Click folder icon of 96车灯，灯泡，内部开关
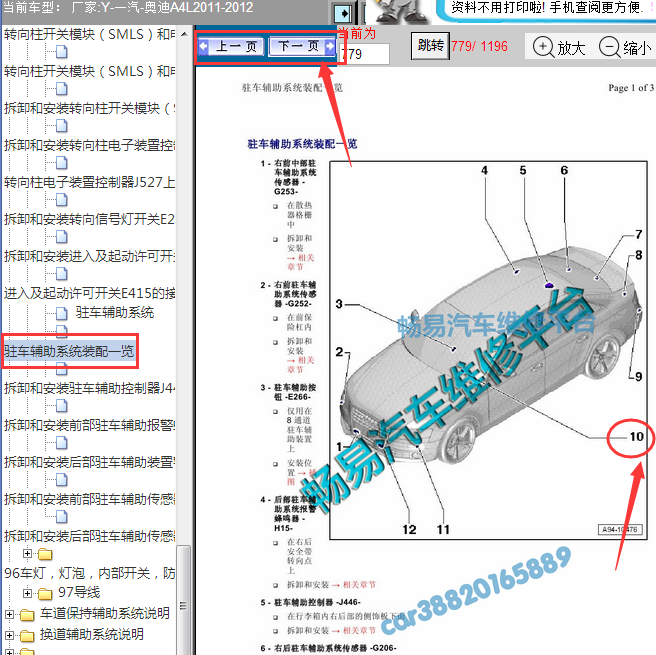This screenshot has width=656, height=655. (x=45, y=554)
